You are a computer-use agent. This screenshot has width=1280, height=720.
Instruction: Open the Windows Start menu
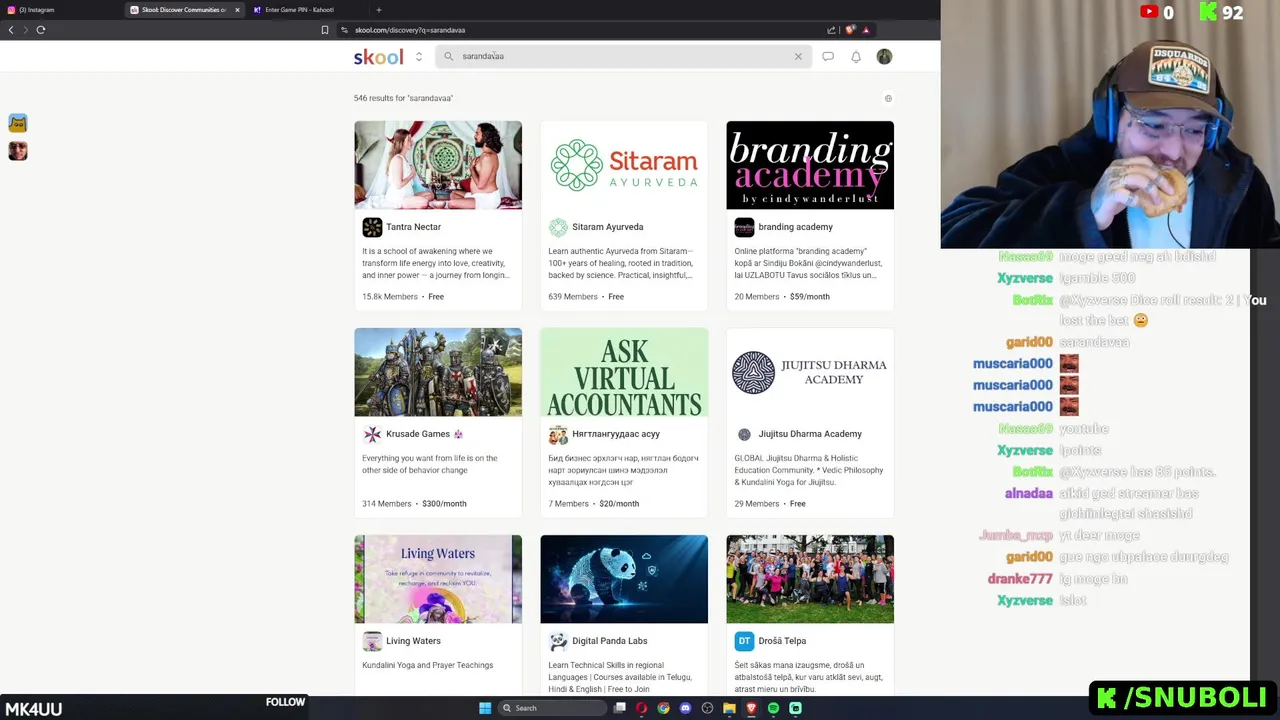pos(485,708)
